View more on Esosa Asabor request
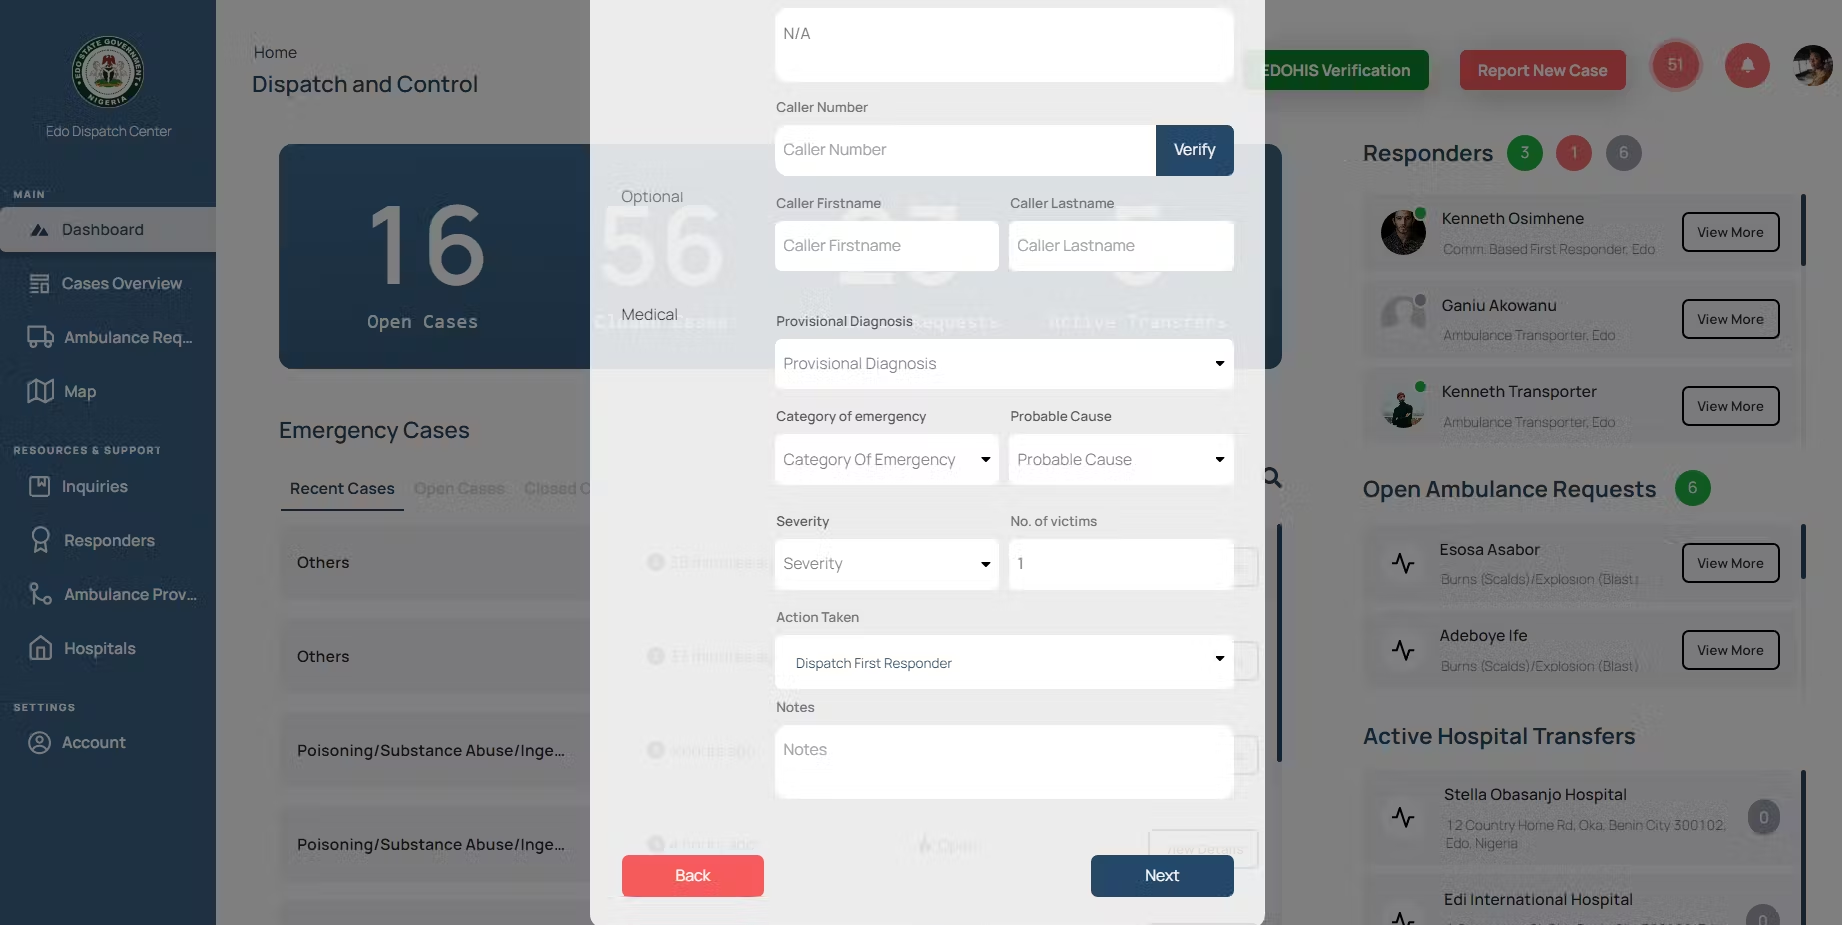The width and height of the screenshot is (1842, 925). (1731, 563)
